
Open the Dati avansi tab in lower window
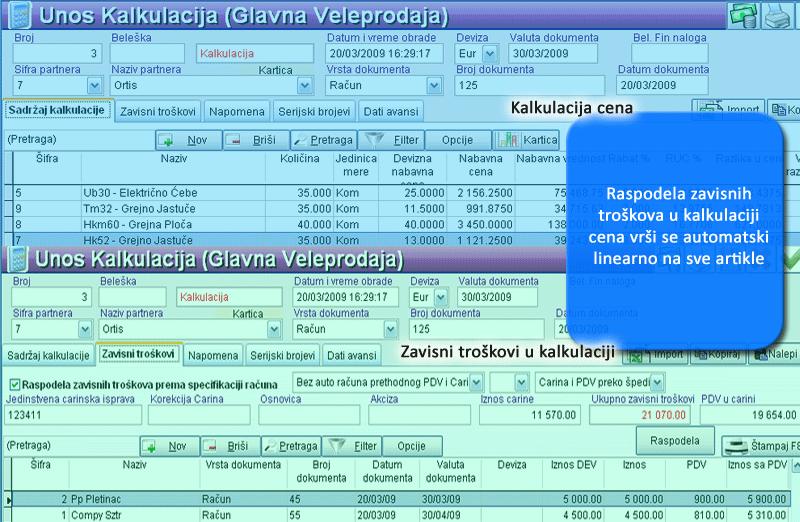pos(350,355)
